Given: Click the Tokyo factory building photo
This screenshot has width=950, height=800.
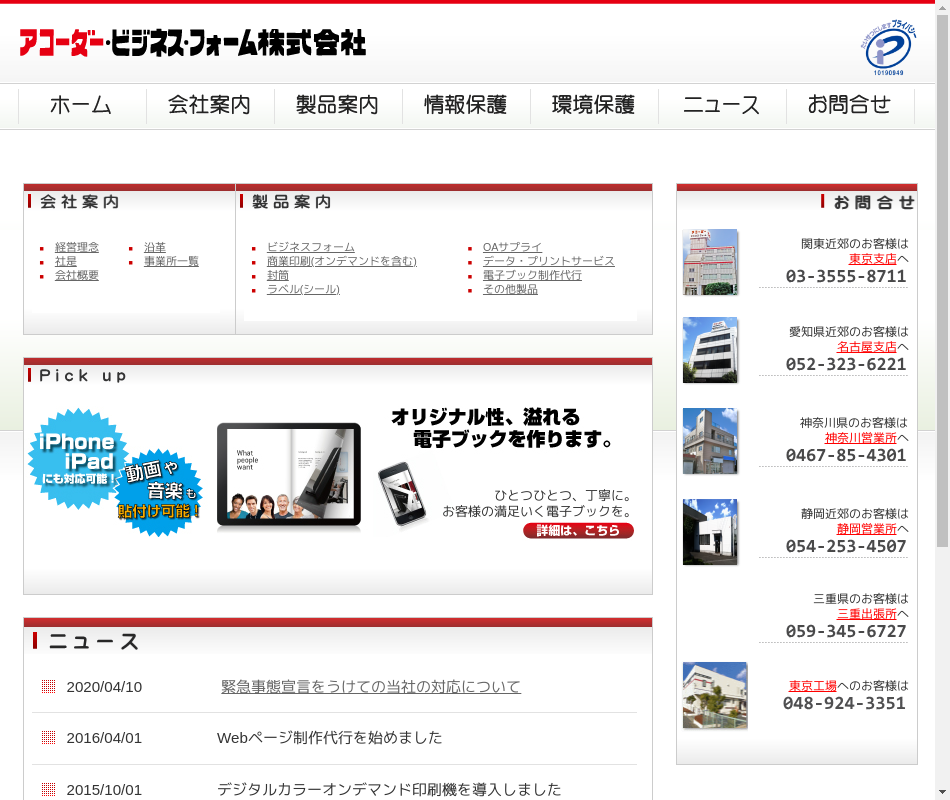Looking at the screenshot, I should coord(714,695).
